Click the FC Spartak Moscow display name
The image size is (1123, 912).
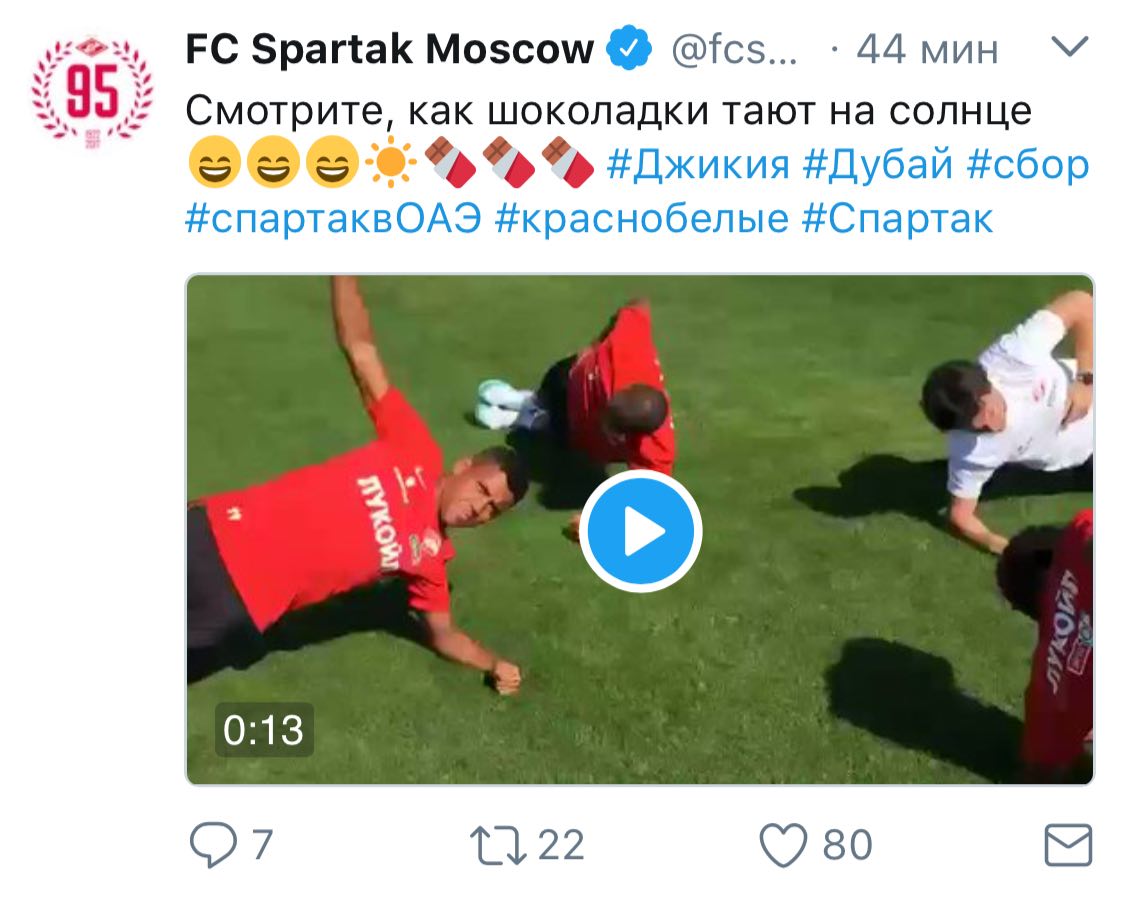(x=390, y=49)
